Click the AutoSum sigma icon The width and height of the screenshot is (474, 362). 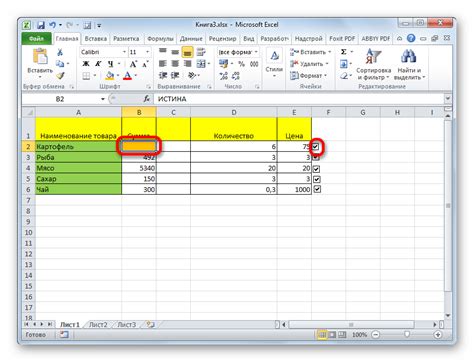click(344, 52)
